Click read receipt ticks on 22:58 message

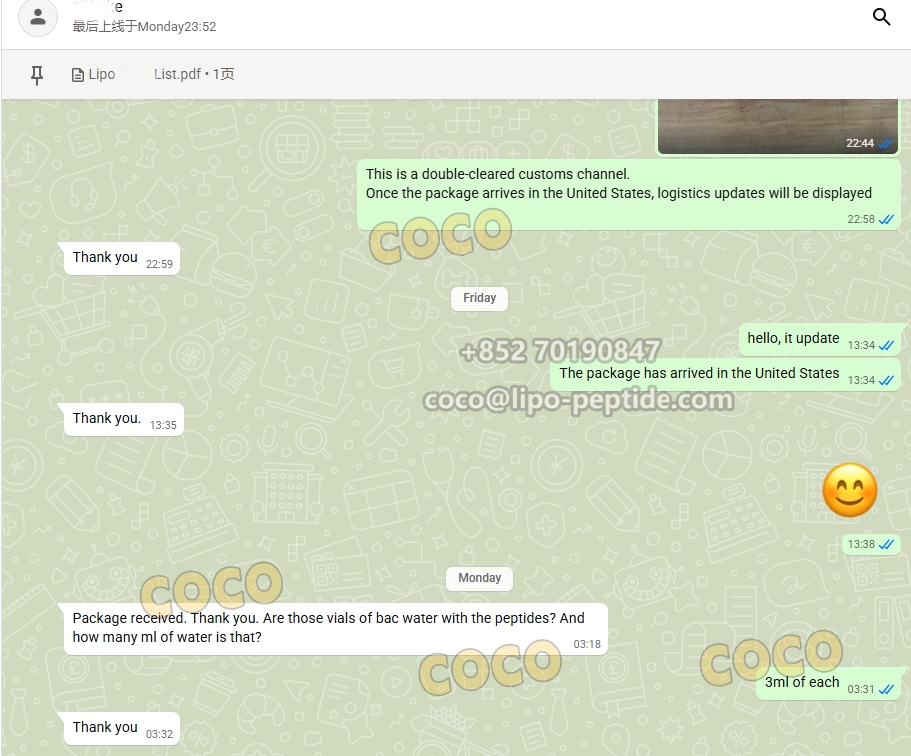coord(886,220)
